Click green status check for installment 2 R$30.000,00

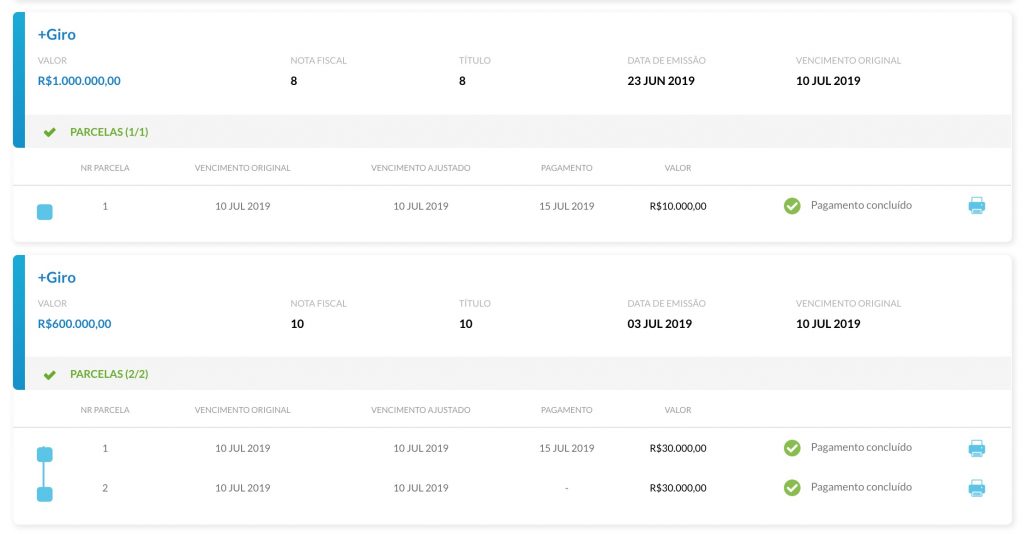792,488
